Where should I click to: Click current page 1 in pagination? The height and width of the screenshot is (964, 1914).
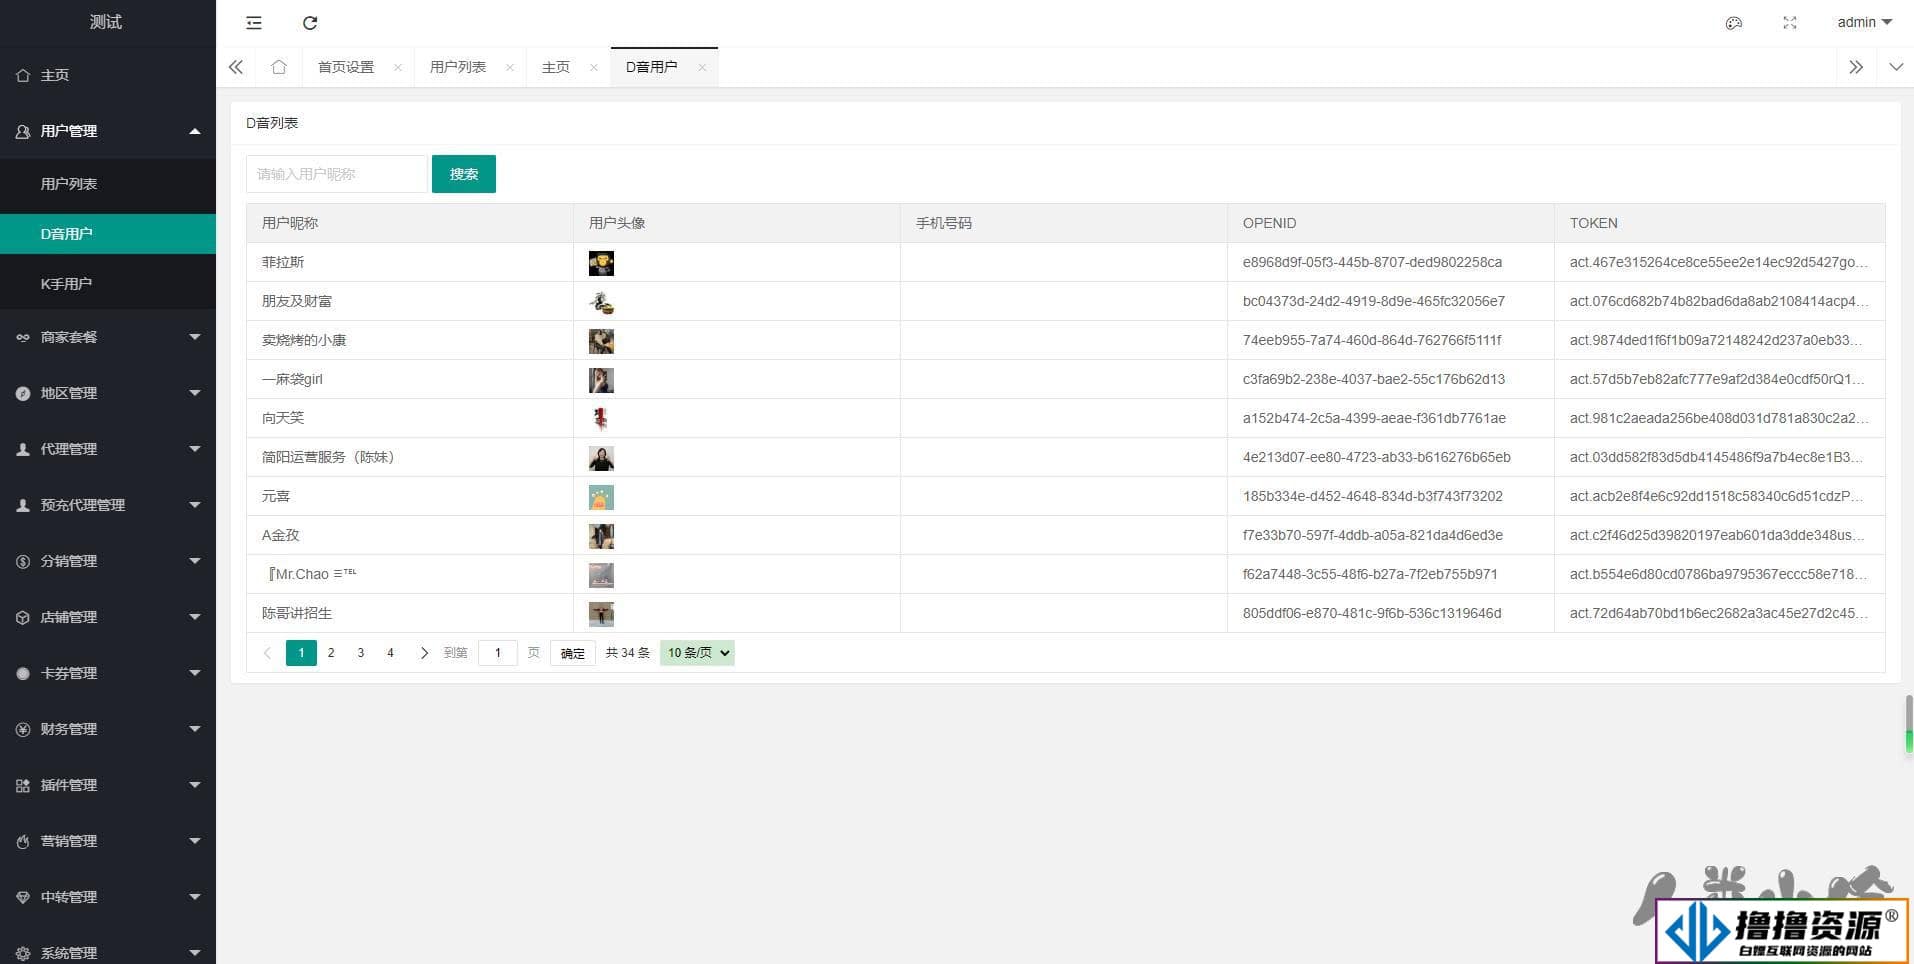(x=301, y=653)
